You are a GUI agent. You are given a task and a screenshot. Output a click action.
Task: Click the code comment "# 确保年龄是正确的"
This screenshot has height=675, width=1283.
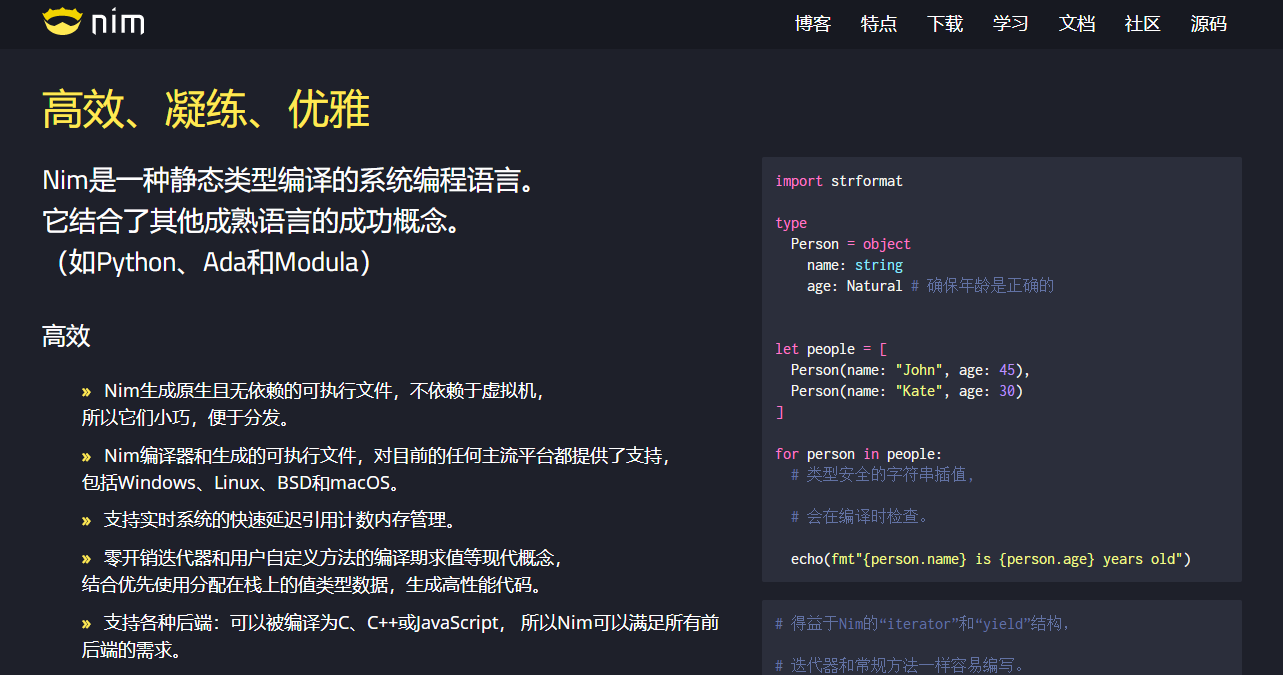pos(982,286)
